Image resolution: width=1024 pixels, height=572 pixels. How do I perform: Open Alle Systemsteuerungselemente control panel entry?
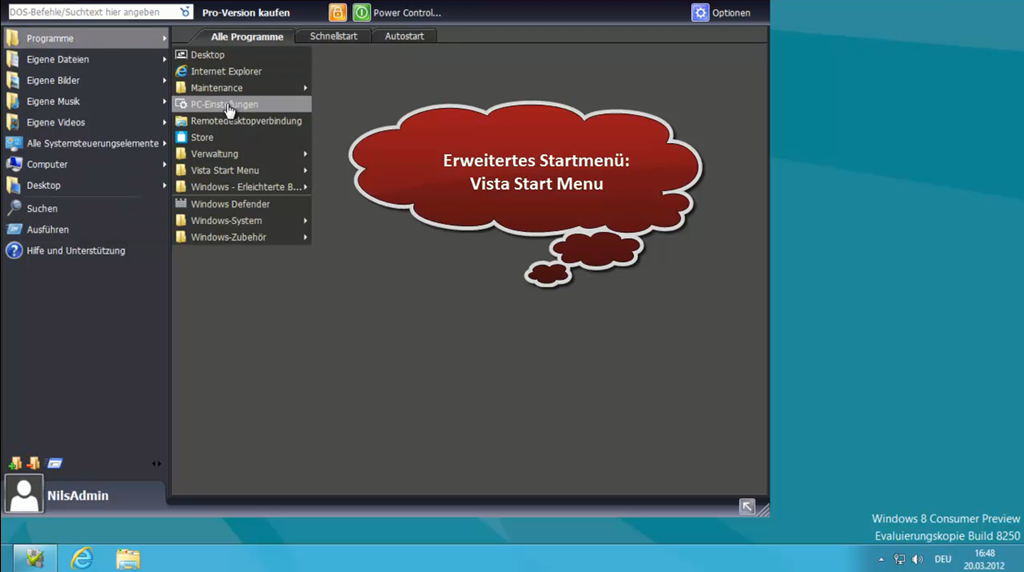tap(85, 143)
